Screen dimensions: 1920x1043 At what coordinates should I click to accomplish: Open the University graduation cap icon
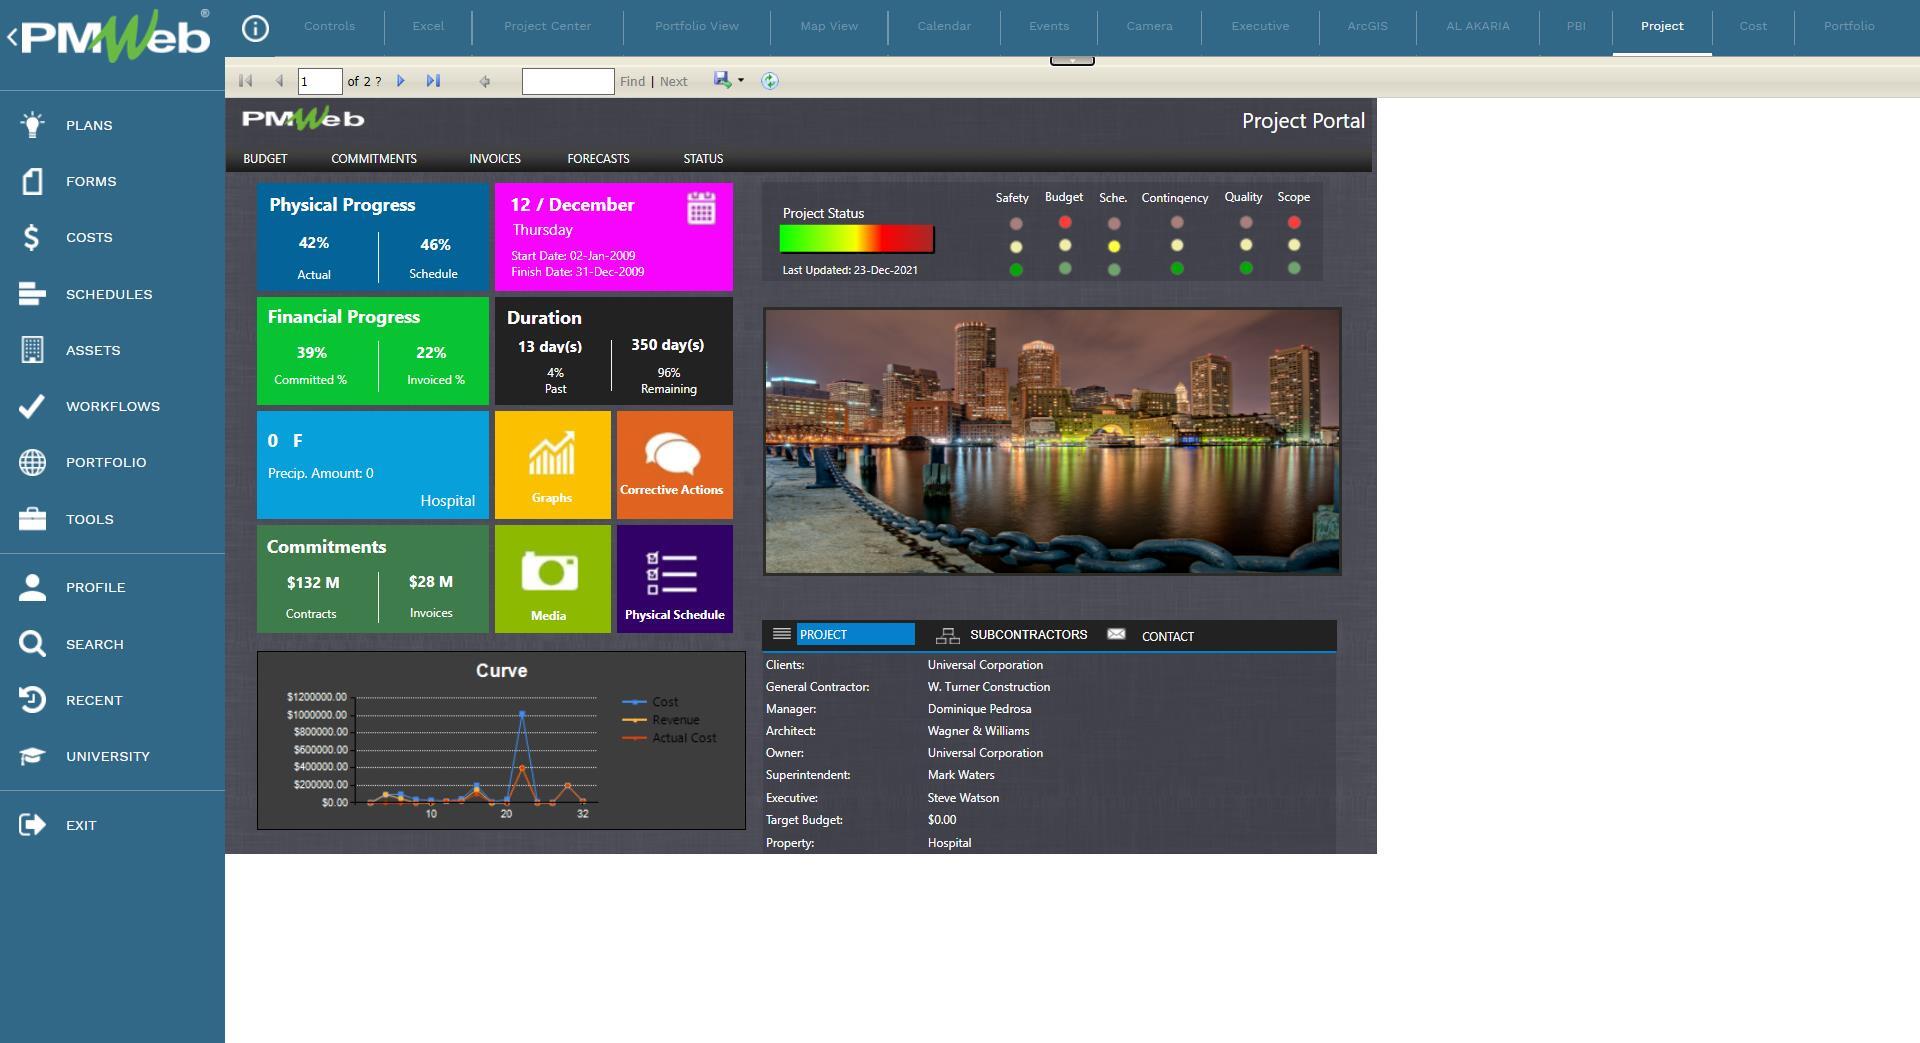[x=32, y=756]
